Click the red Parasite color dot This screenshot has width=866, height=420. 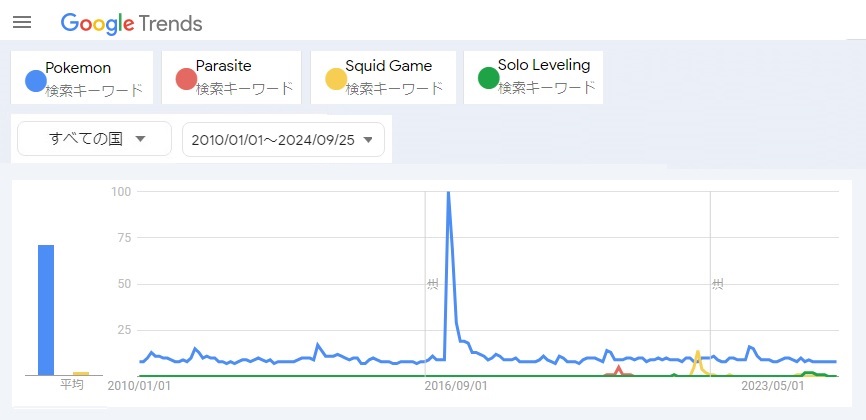click(x=185, y=79)
